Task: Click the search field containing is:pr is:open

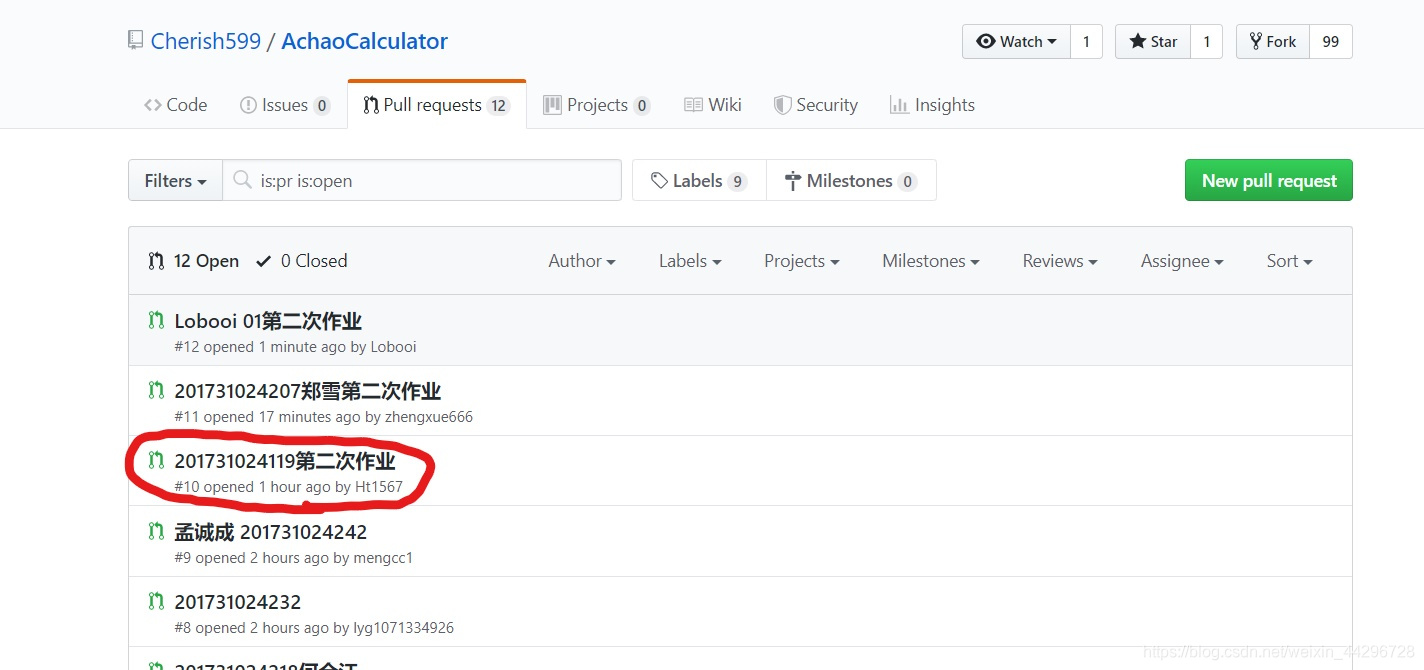Action: tap(421, 181)
